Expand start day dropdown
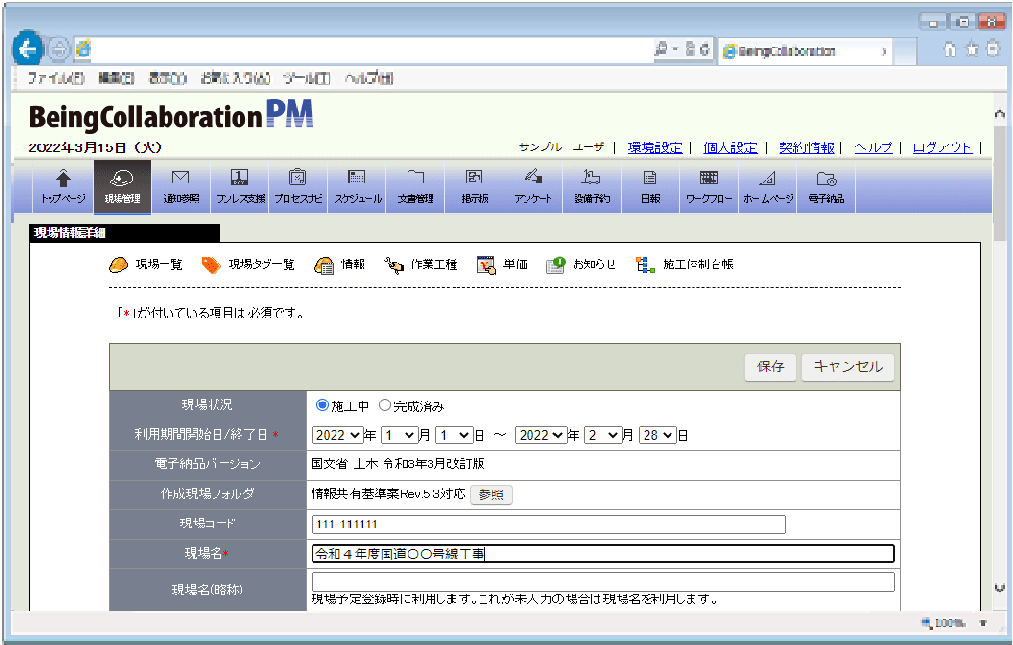The height and width of the screenshot is (645, 1013). [454, 435]
